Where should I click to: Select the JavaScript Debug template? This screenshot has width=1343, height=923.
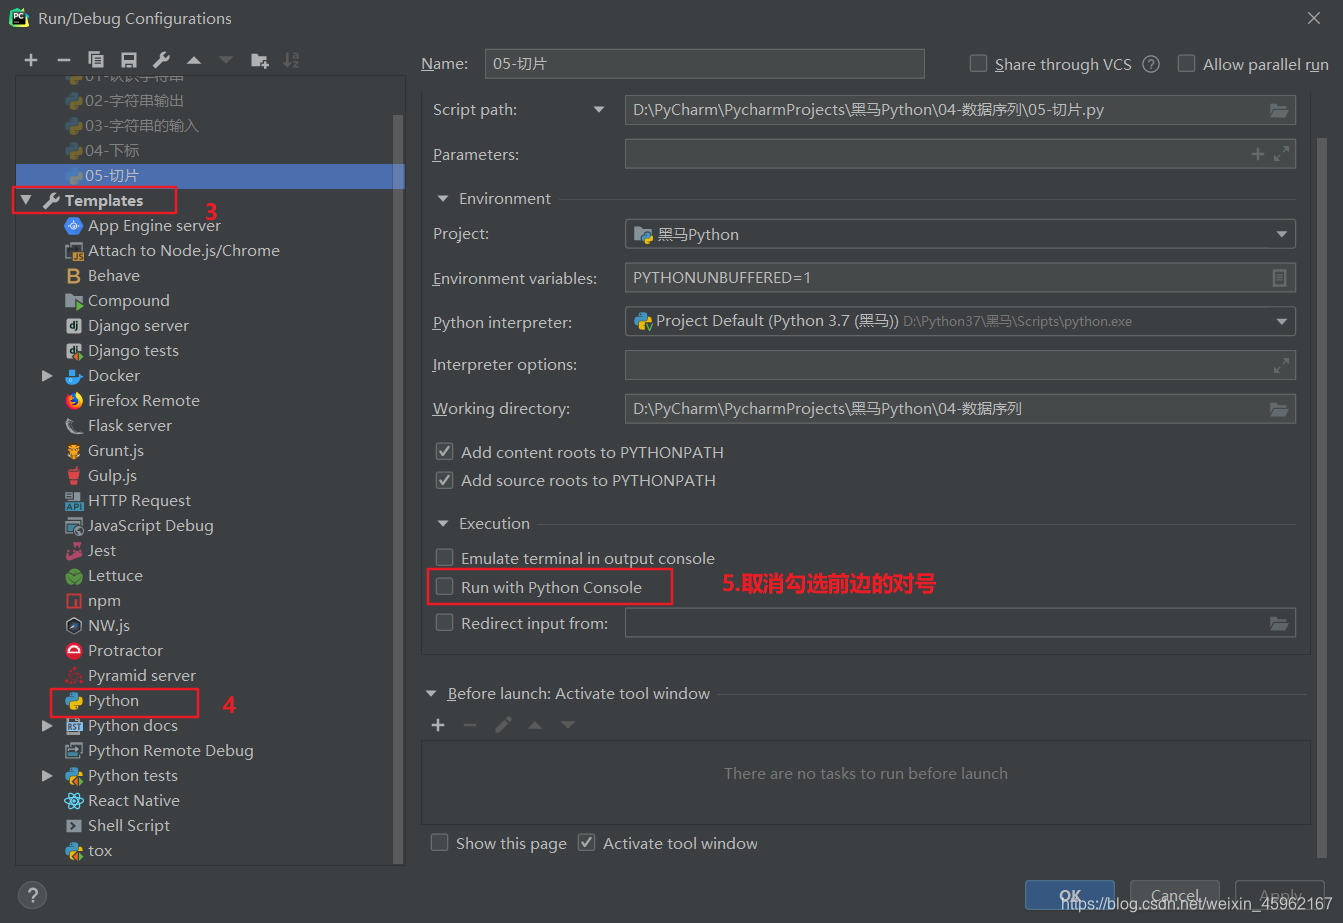pyautogui.click(x=150, y=526)
